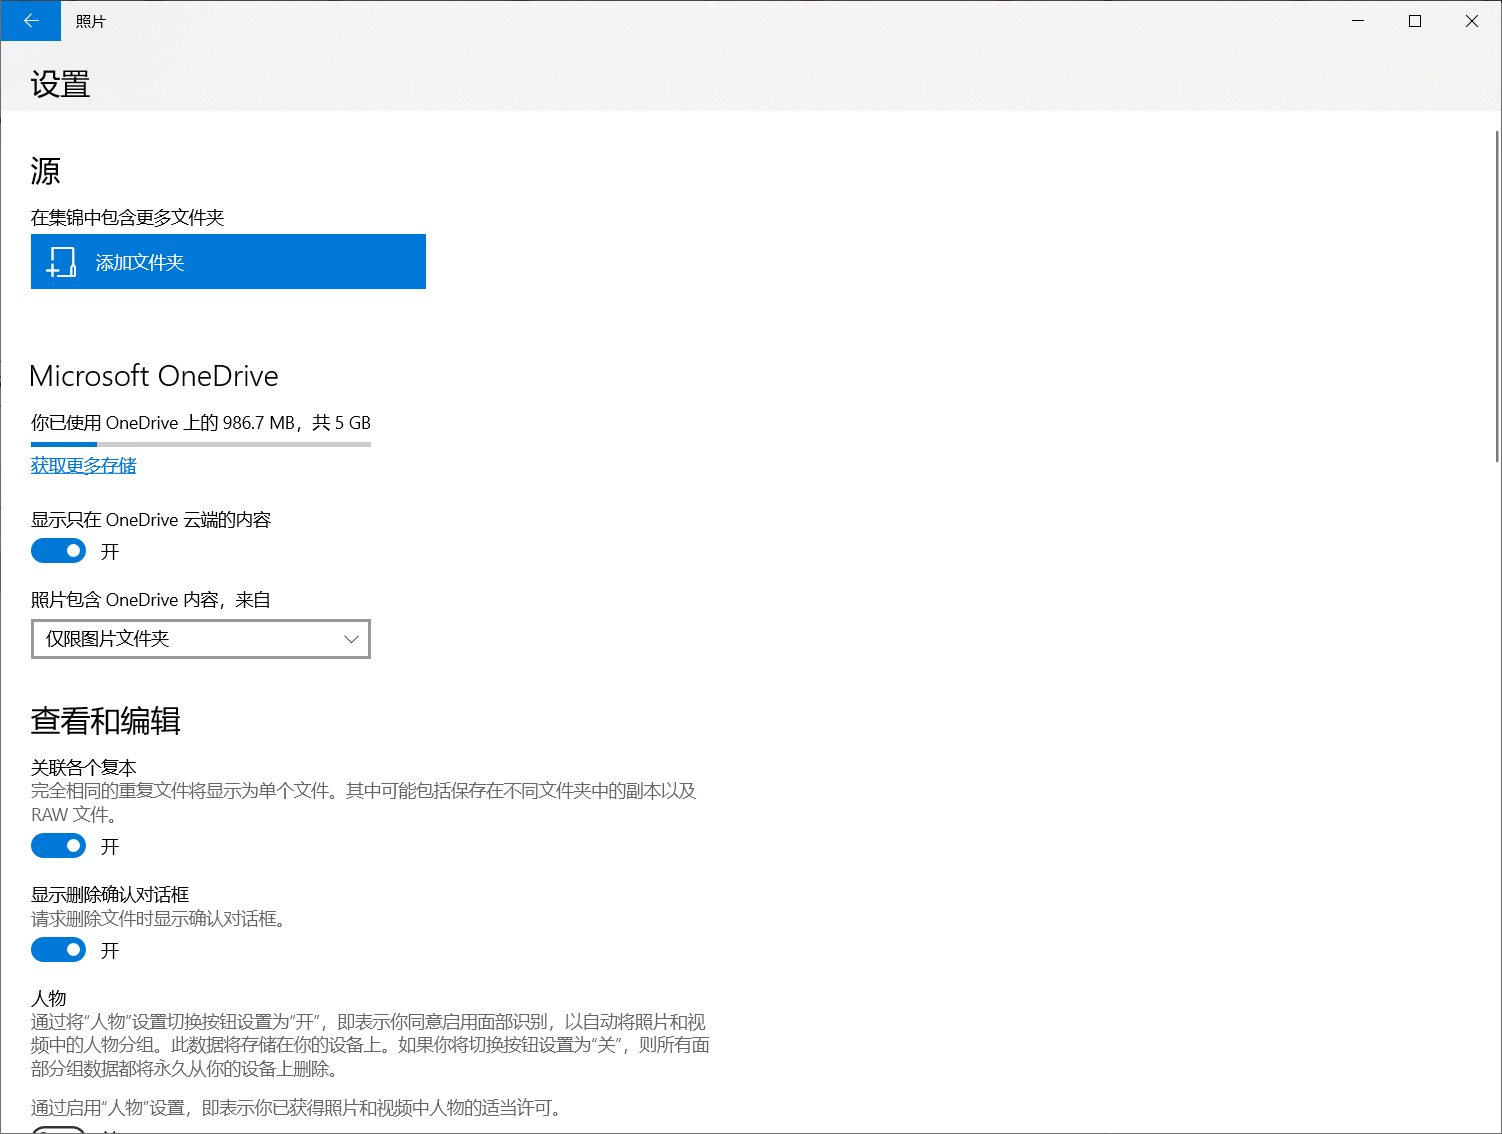Viewport: 1502px width, 1134px height.
Task: Click the 照片 title bar text
Action: point(91,21)
